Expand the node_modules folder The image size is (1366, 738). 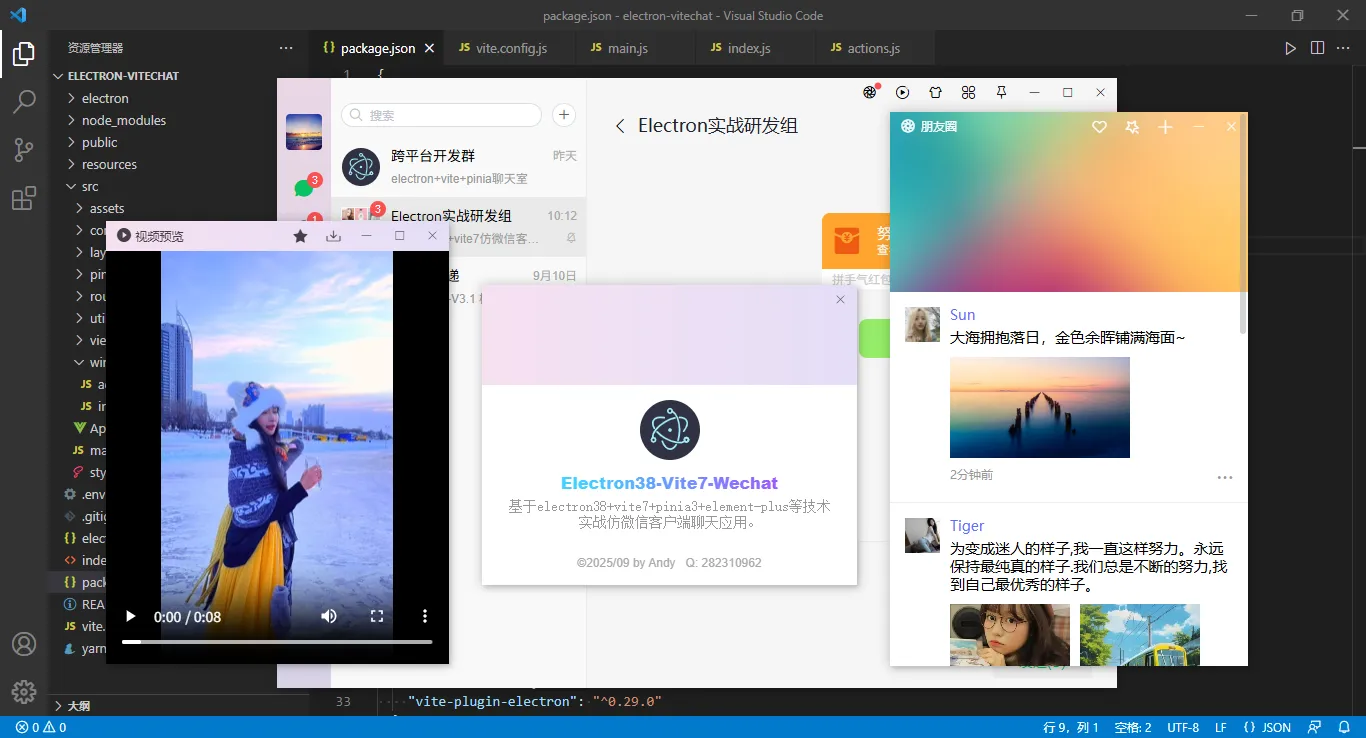[124, 120]
